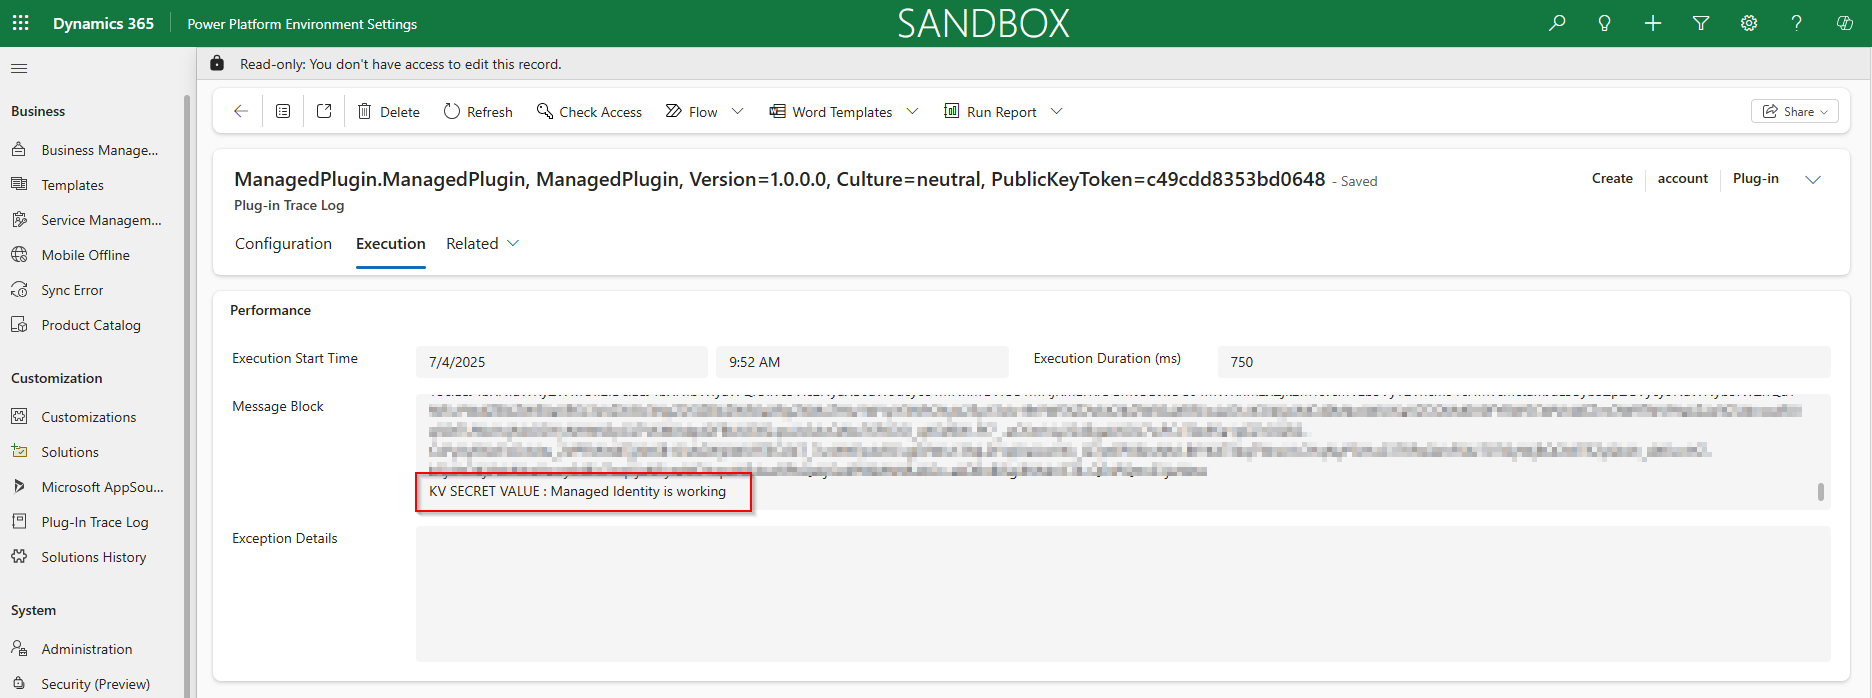The width and height of the screenshot is (1872, 698).
Task: Click the Dynamics 365 title link
Action: [x=103, y=23]
